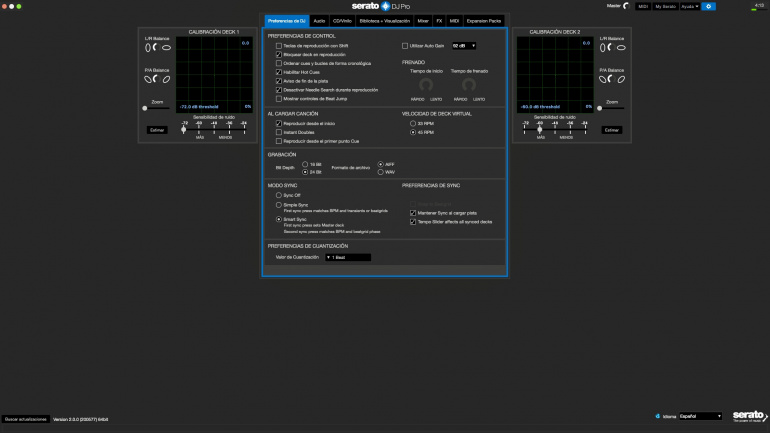Disable Habilitar Hot Cues checkbox
Viewport: 770px width, 433px height.
pyautogui.click(x=278, y=72)
